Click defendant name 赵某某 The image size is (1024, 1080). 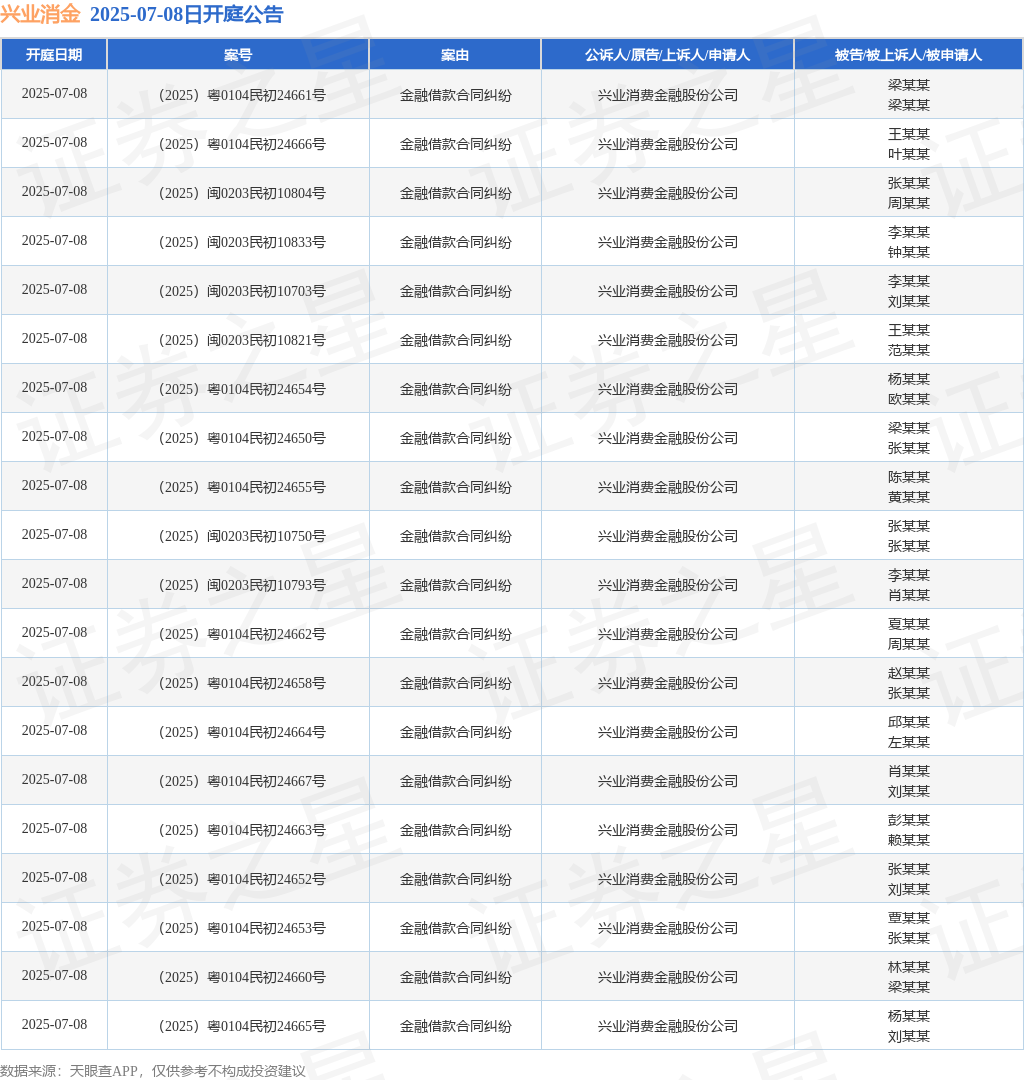pyautogui.click(x=908, y=672)
